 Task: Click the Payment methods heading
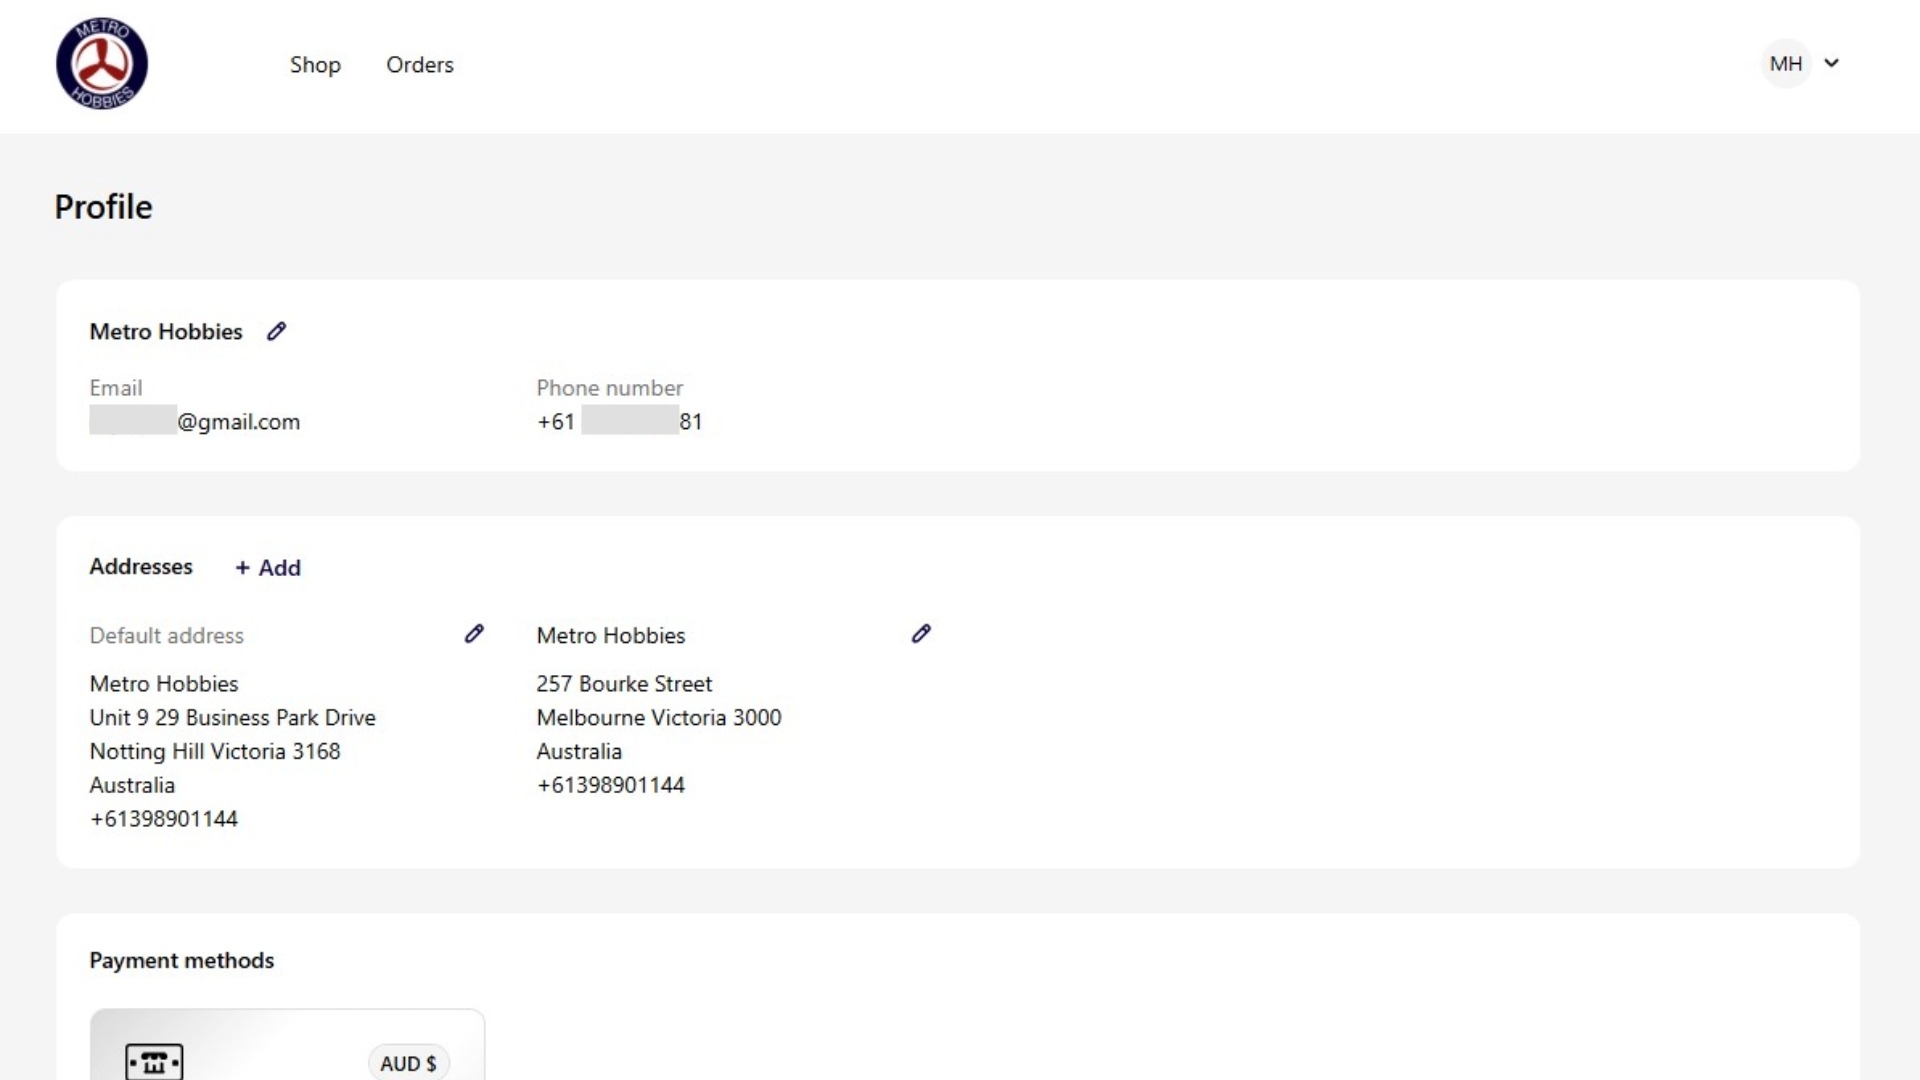click(x=181, y=961)
